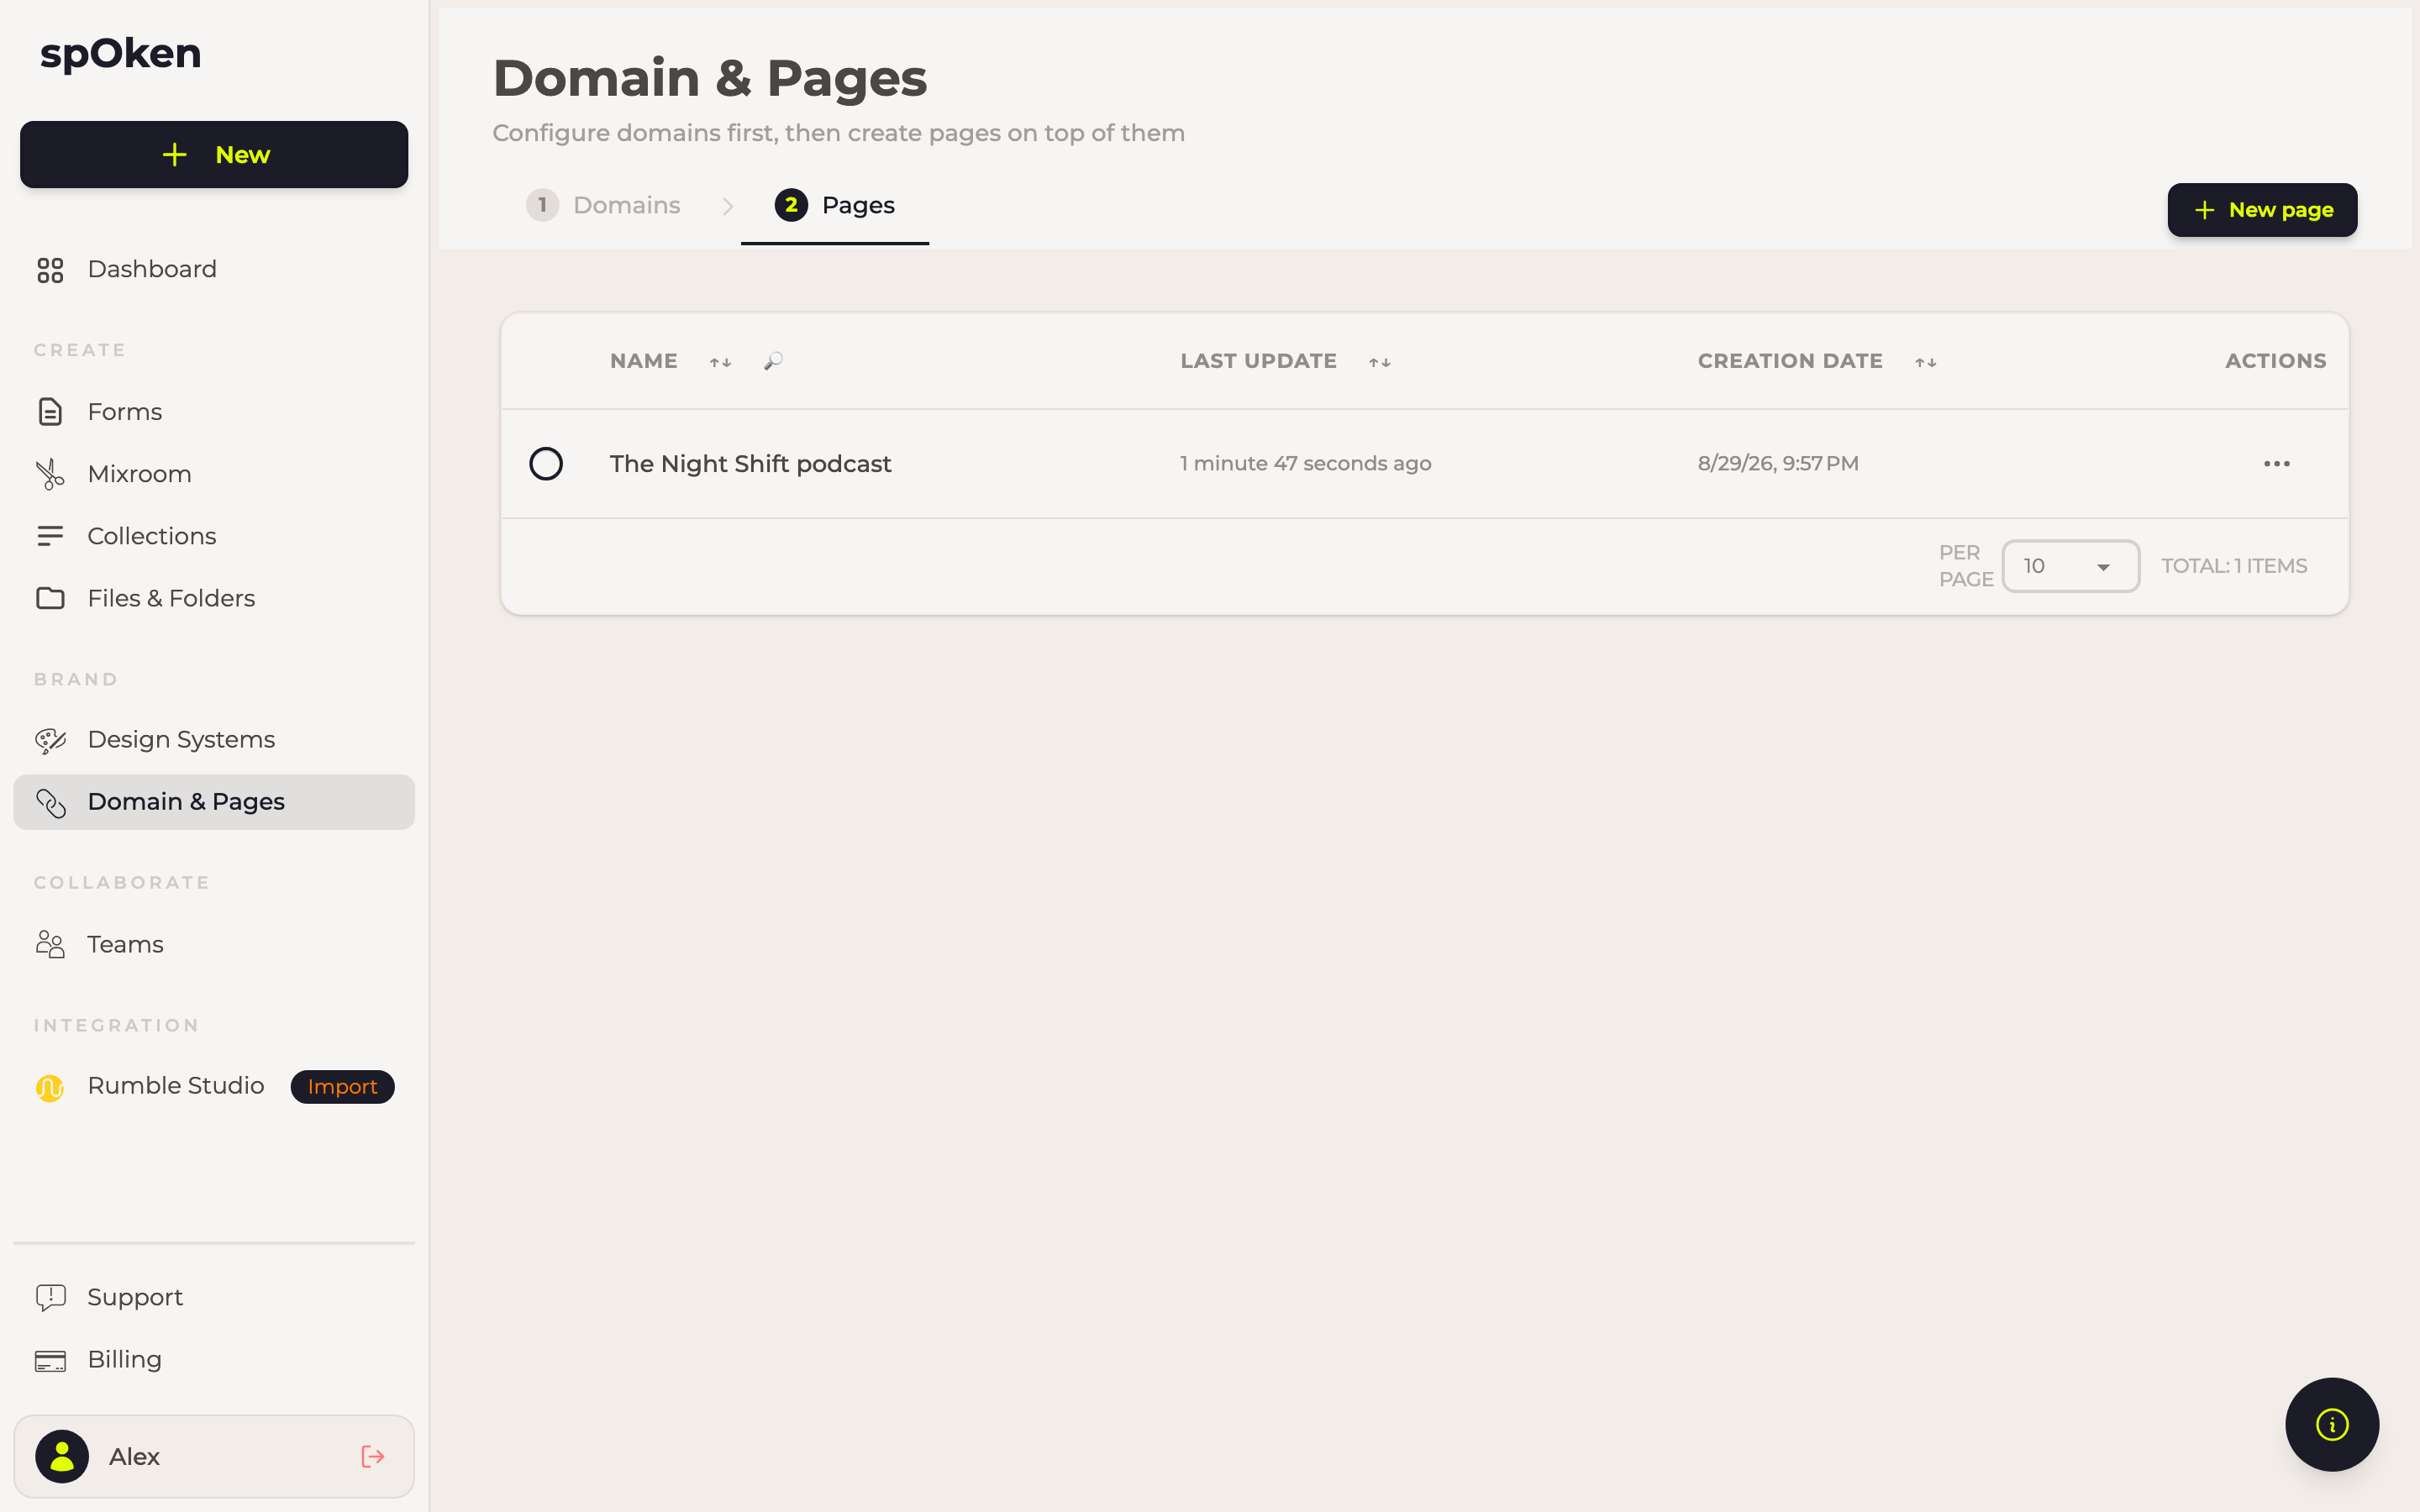Open Billing in the sidebar
The image size is (2420, 1512).
pos(214,1360)
